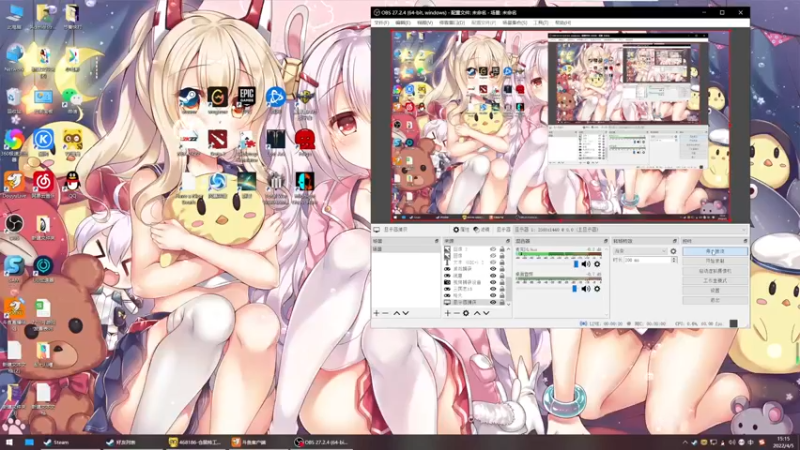Open 麦克风/Aux mixer gear settings
The height and width of the screenshot is (450, 800).
597,264
